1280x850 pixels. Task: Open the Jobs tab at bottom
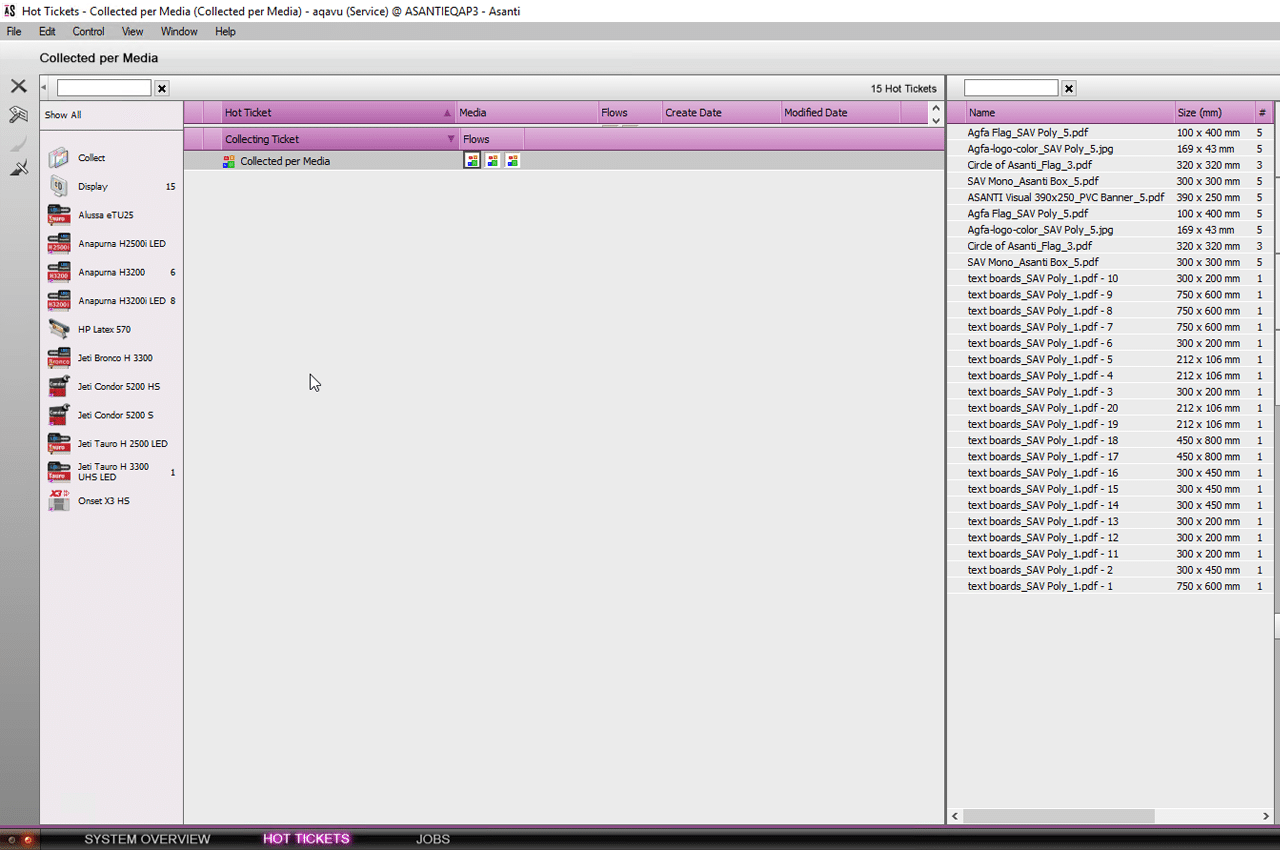click(433, 839)
